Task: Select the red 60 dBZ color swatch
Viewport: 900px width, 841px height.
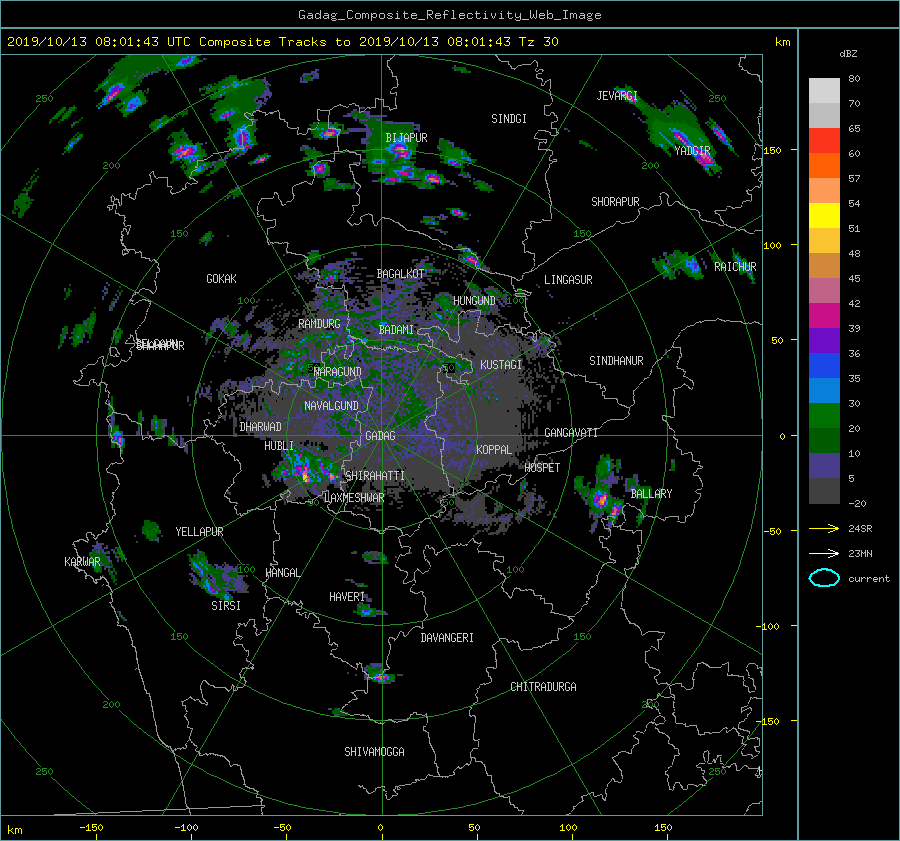Action: pyautogui.click(x=824, y=141)
